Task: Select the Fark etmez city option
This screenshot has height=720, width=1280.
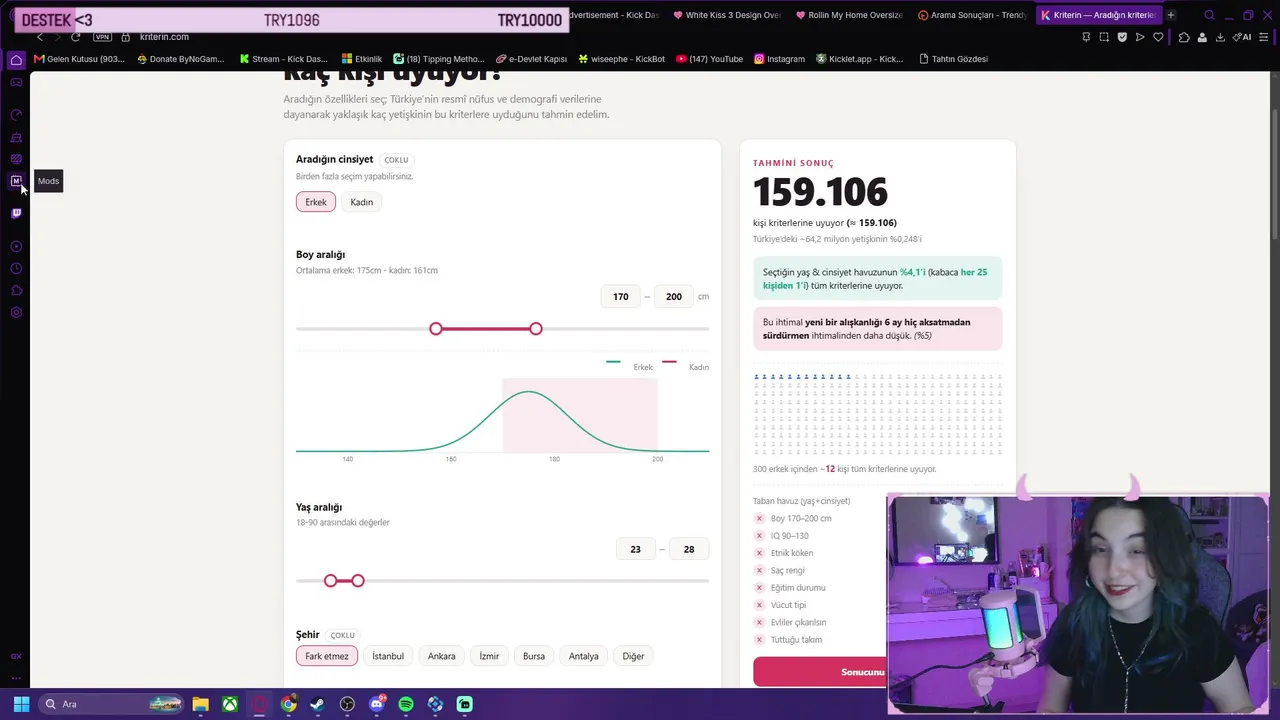Action: [x=327, y=656]
